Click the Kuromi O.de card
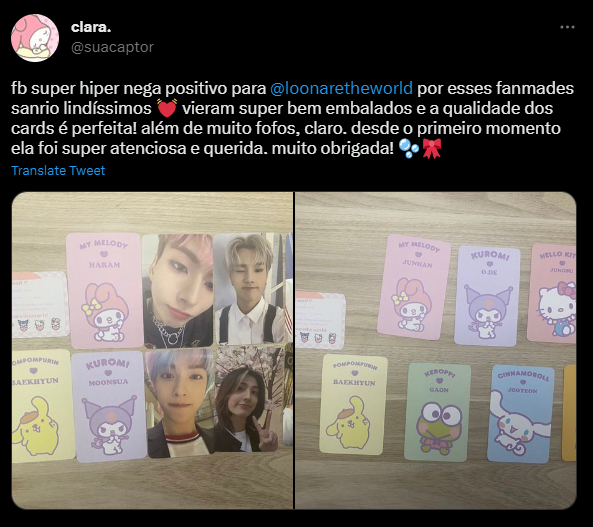 pyautogui.click(x=487, y=296)
